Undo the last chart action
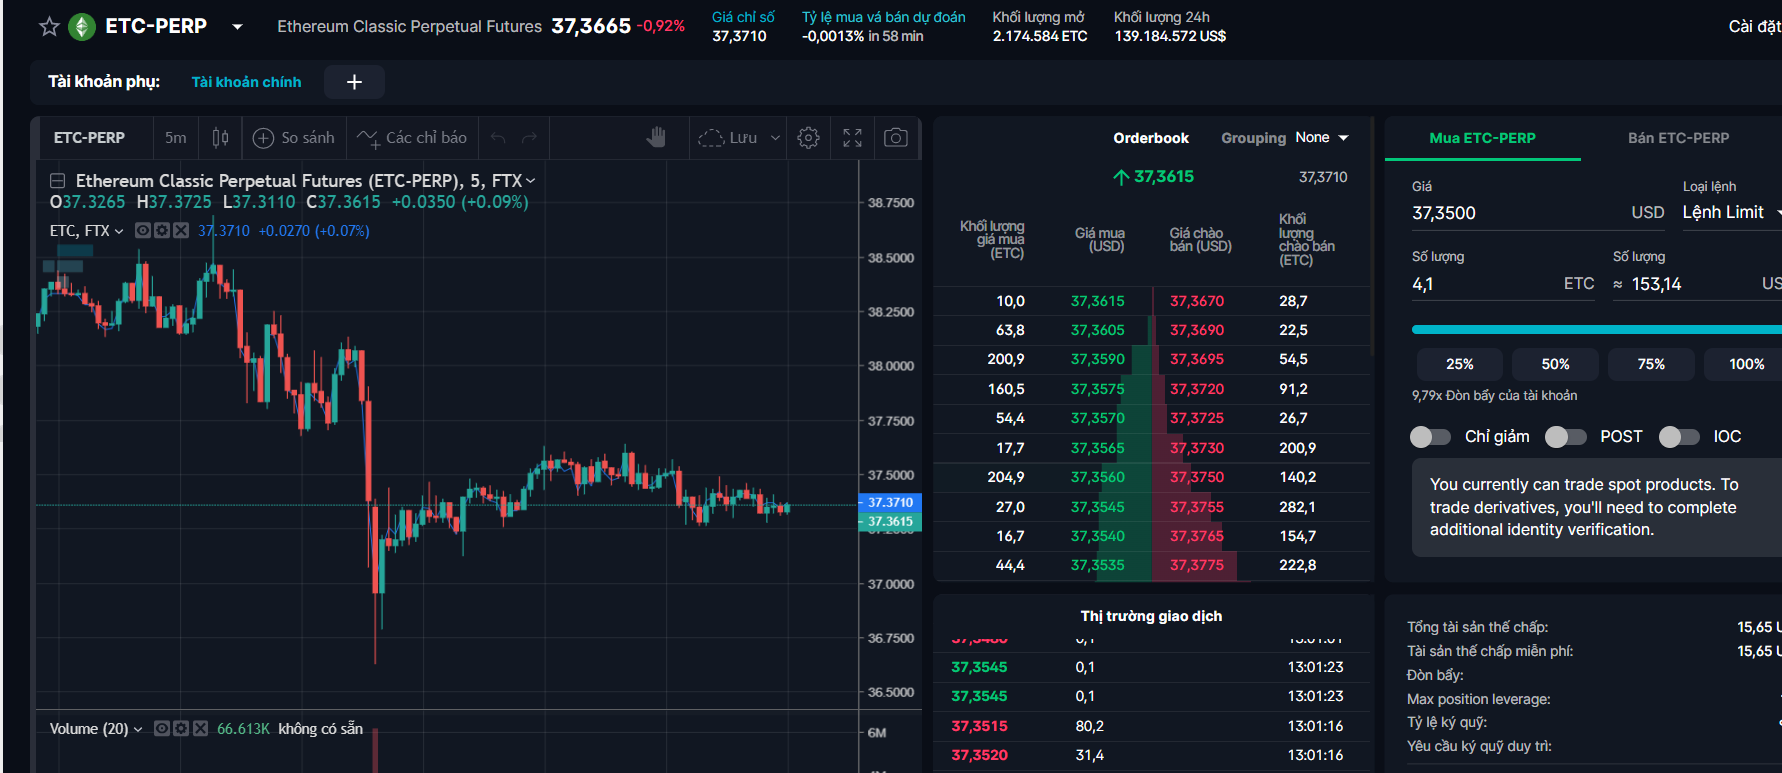 point(498,138)
